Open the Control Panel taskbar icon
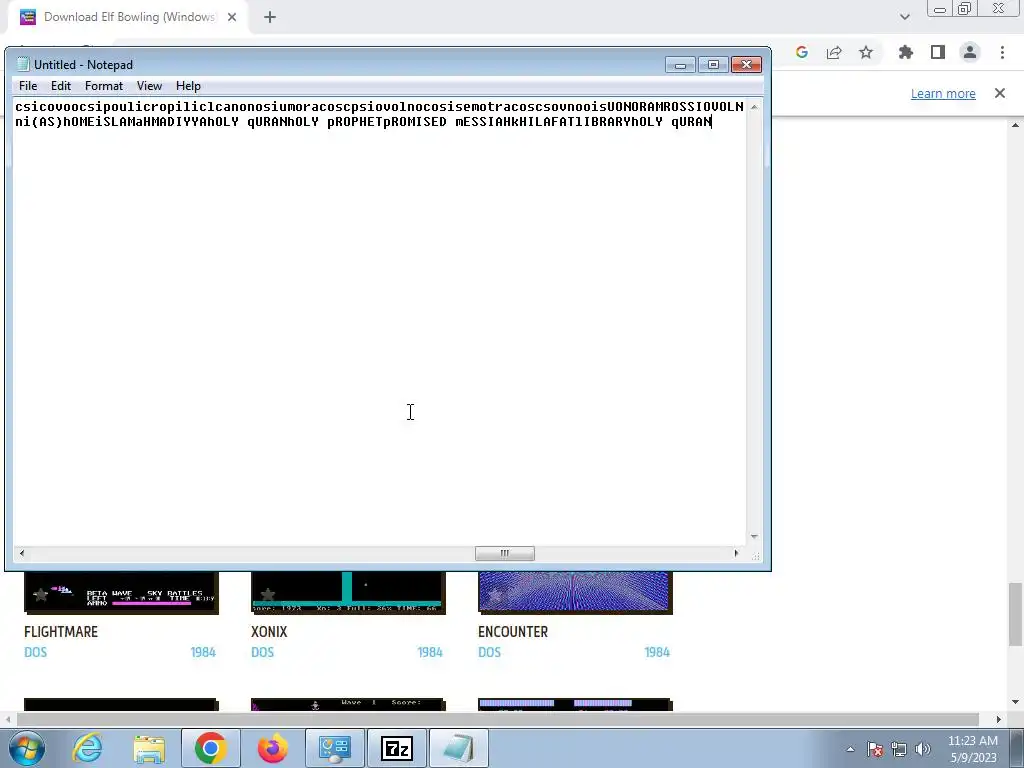 (334, 748)
